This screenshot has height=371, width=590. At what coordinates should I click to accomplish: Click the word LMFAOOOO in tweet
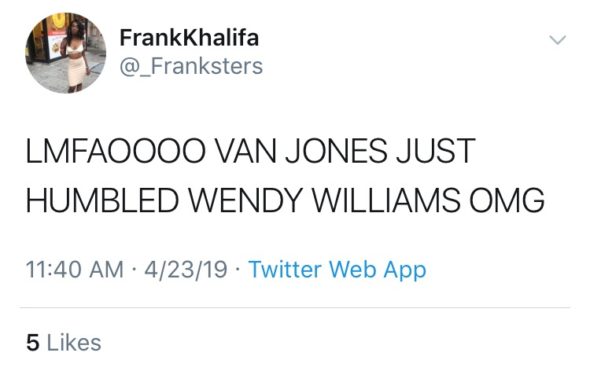[116, 151]
